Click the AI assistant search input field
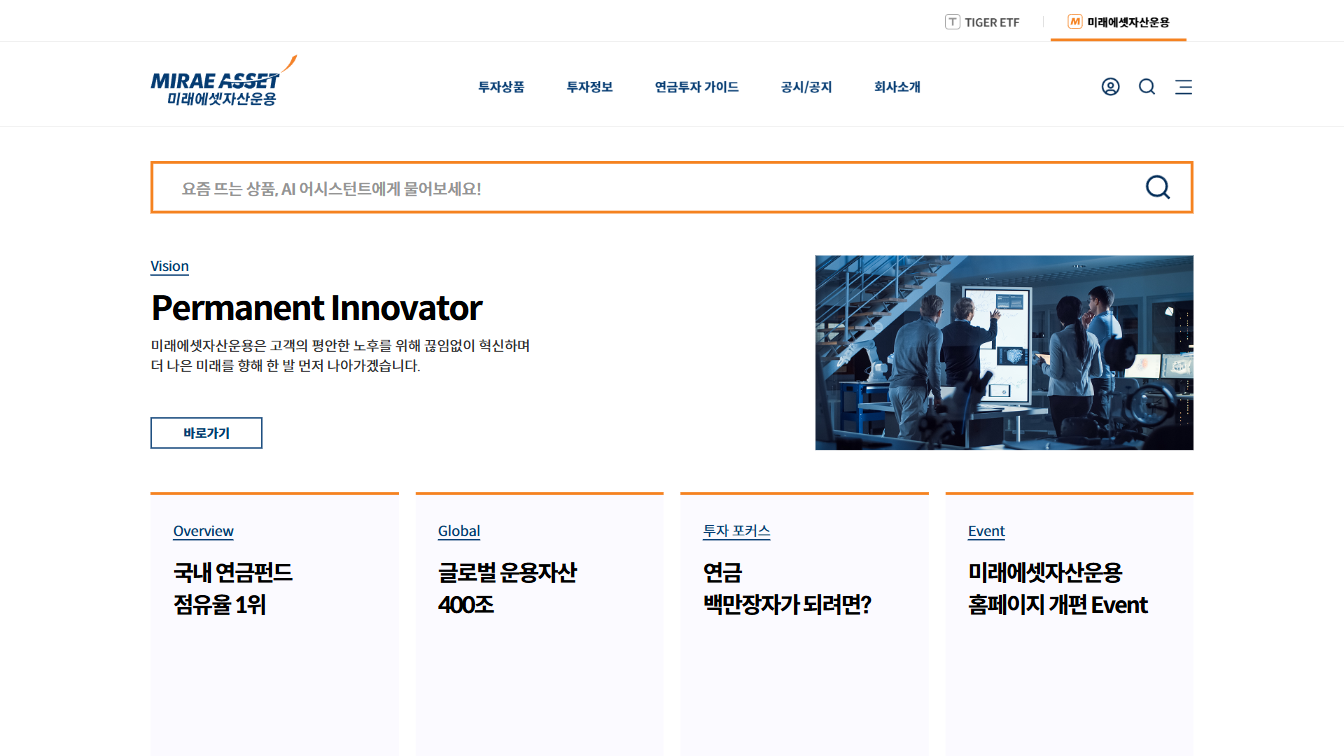The width and height of the screenshot is (1344, 756). (671, 187)
